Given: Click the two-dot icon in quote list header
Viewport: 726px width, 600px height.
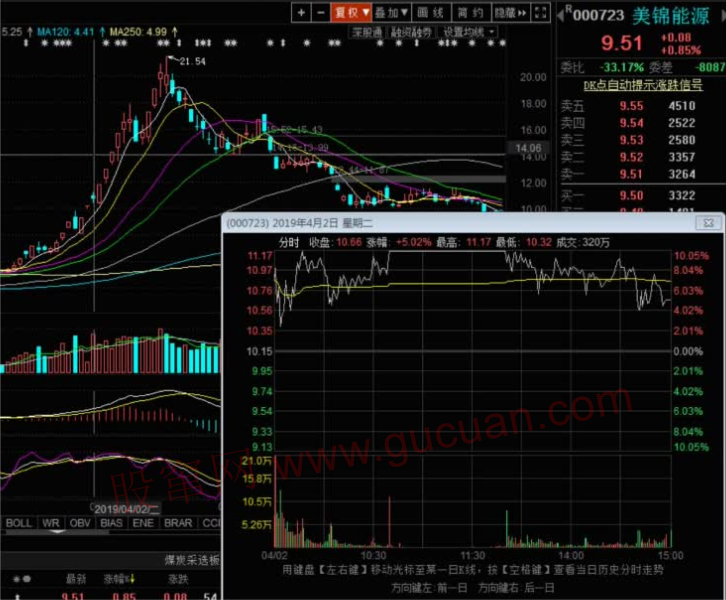Looking at the screenshot, I should pos(22,579).
